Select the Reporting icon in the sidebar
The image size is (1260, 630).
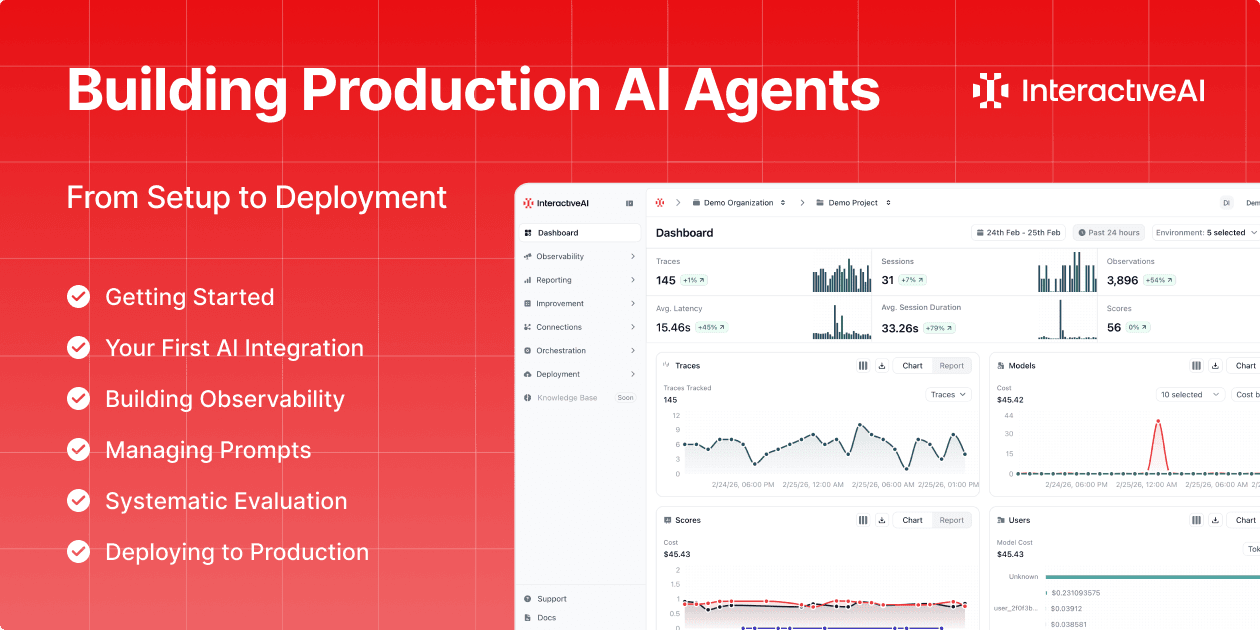(x=527, y=280)
